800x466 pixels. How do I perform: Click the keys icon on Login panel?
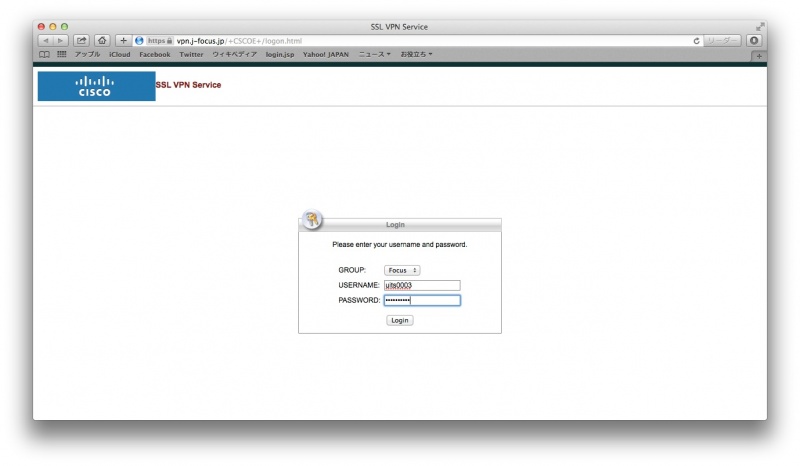[312, 219]
